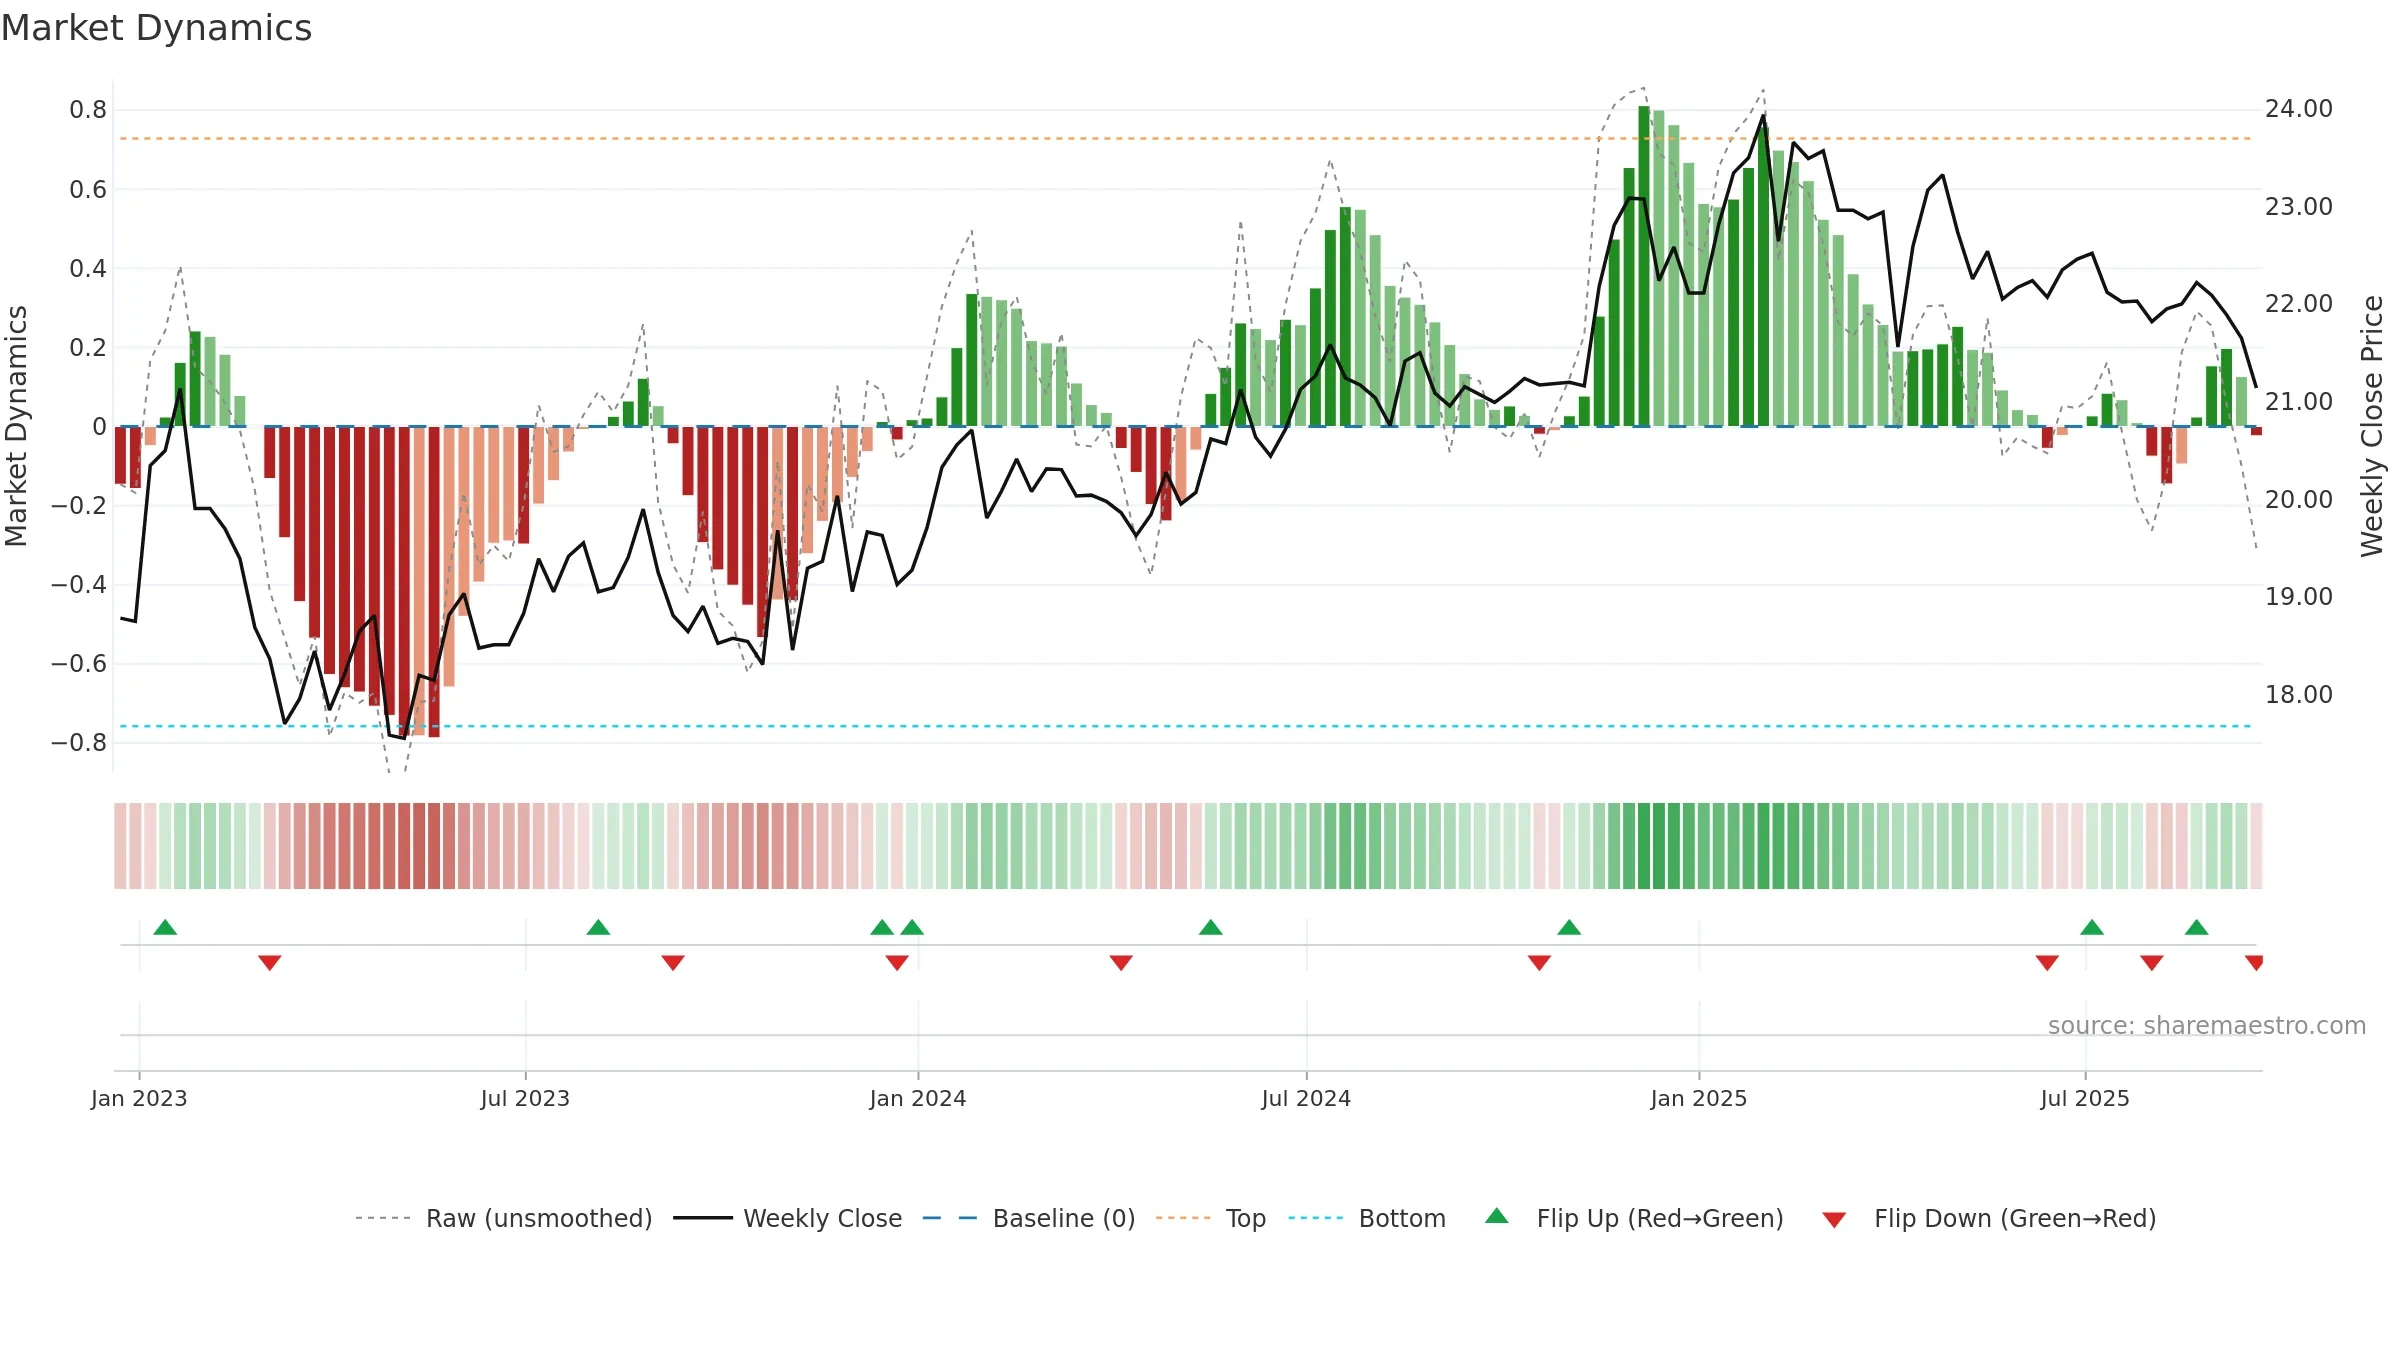This screenshot has height=1350, width=2400.
Task: Click the 0.4 left axis tick label
Action: 88,268
